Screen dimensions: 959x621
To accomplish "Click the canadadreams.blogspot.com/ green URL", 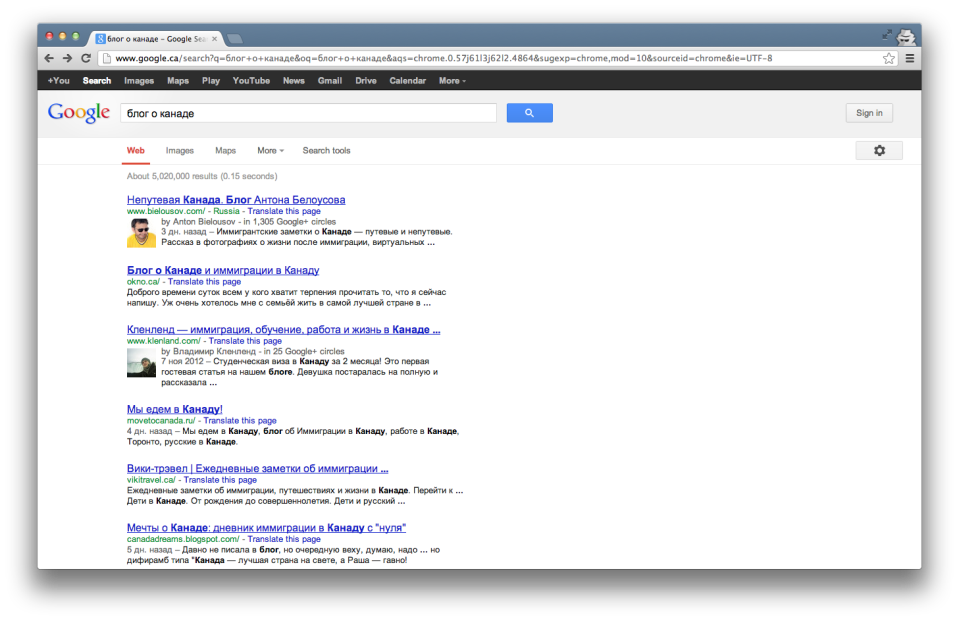I will click(x=183, y=539).
